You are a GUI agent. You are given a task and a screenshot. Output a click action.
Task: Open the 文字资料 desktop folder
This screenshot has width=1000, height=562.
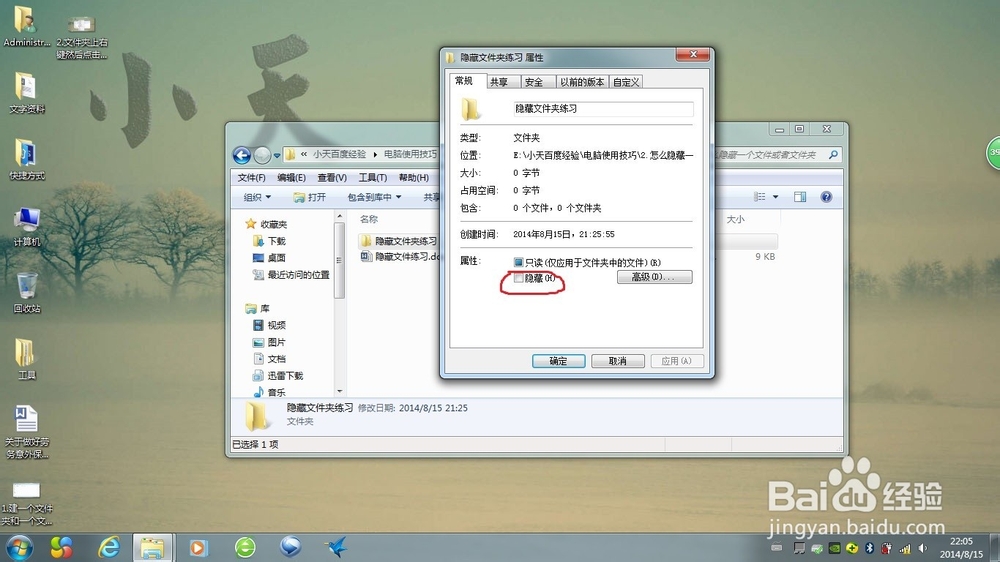tap(26, 92)
